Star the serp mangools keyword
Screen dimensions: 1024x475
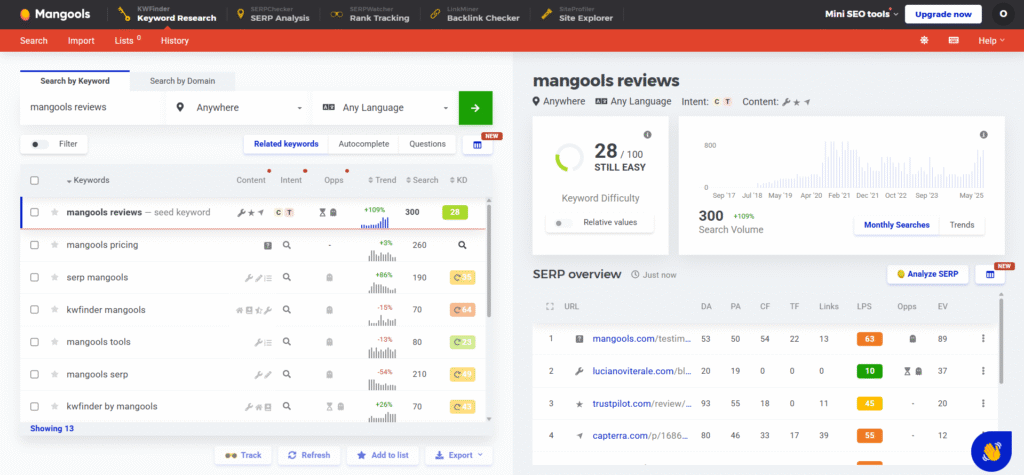click(x=55, y=277)
